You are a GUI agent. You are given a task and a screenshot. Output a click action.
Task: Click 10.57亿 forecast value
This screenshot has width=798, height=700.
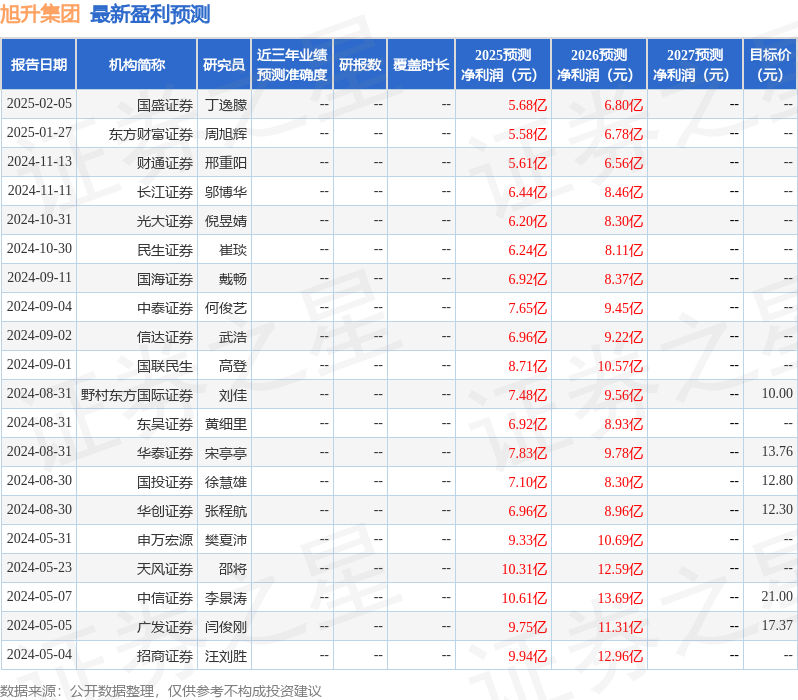620,367
